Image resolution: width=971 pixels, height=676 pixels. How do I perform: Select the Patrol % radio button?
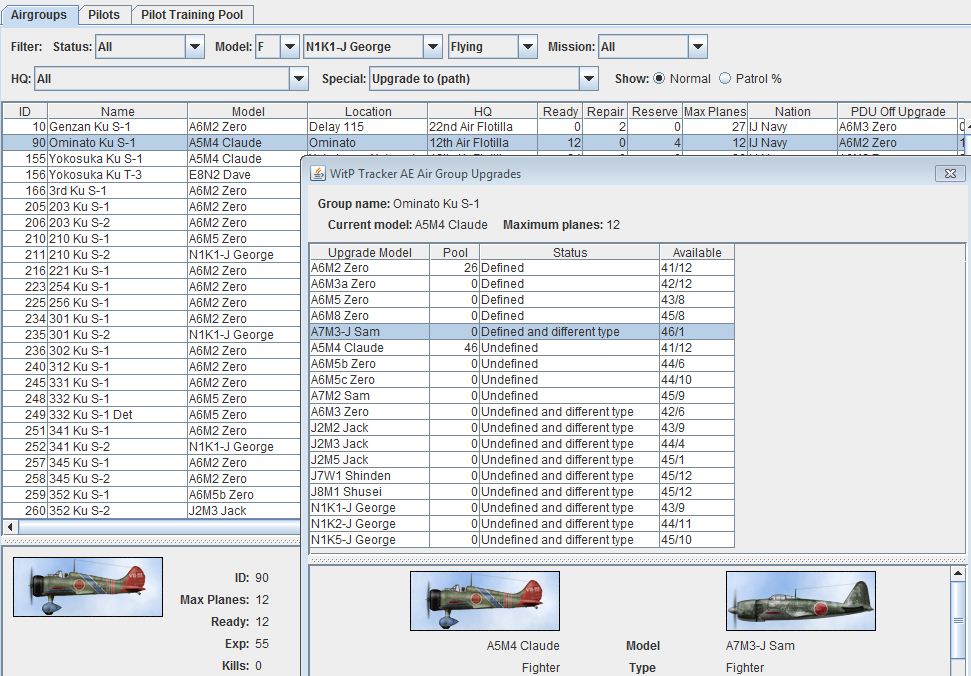point(726,78)
